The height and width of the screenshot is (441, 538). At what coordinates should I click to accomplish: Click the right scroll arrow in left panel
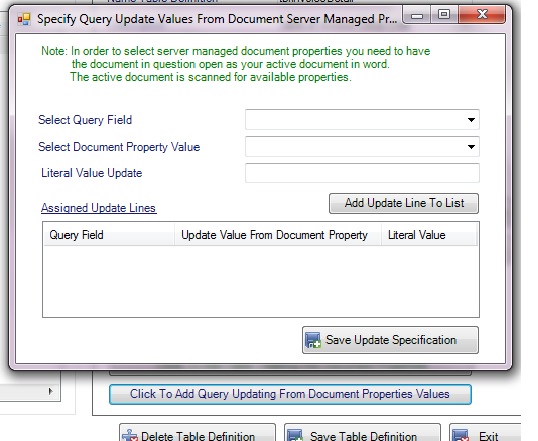51,391
